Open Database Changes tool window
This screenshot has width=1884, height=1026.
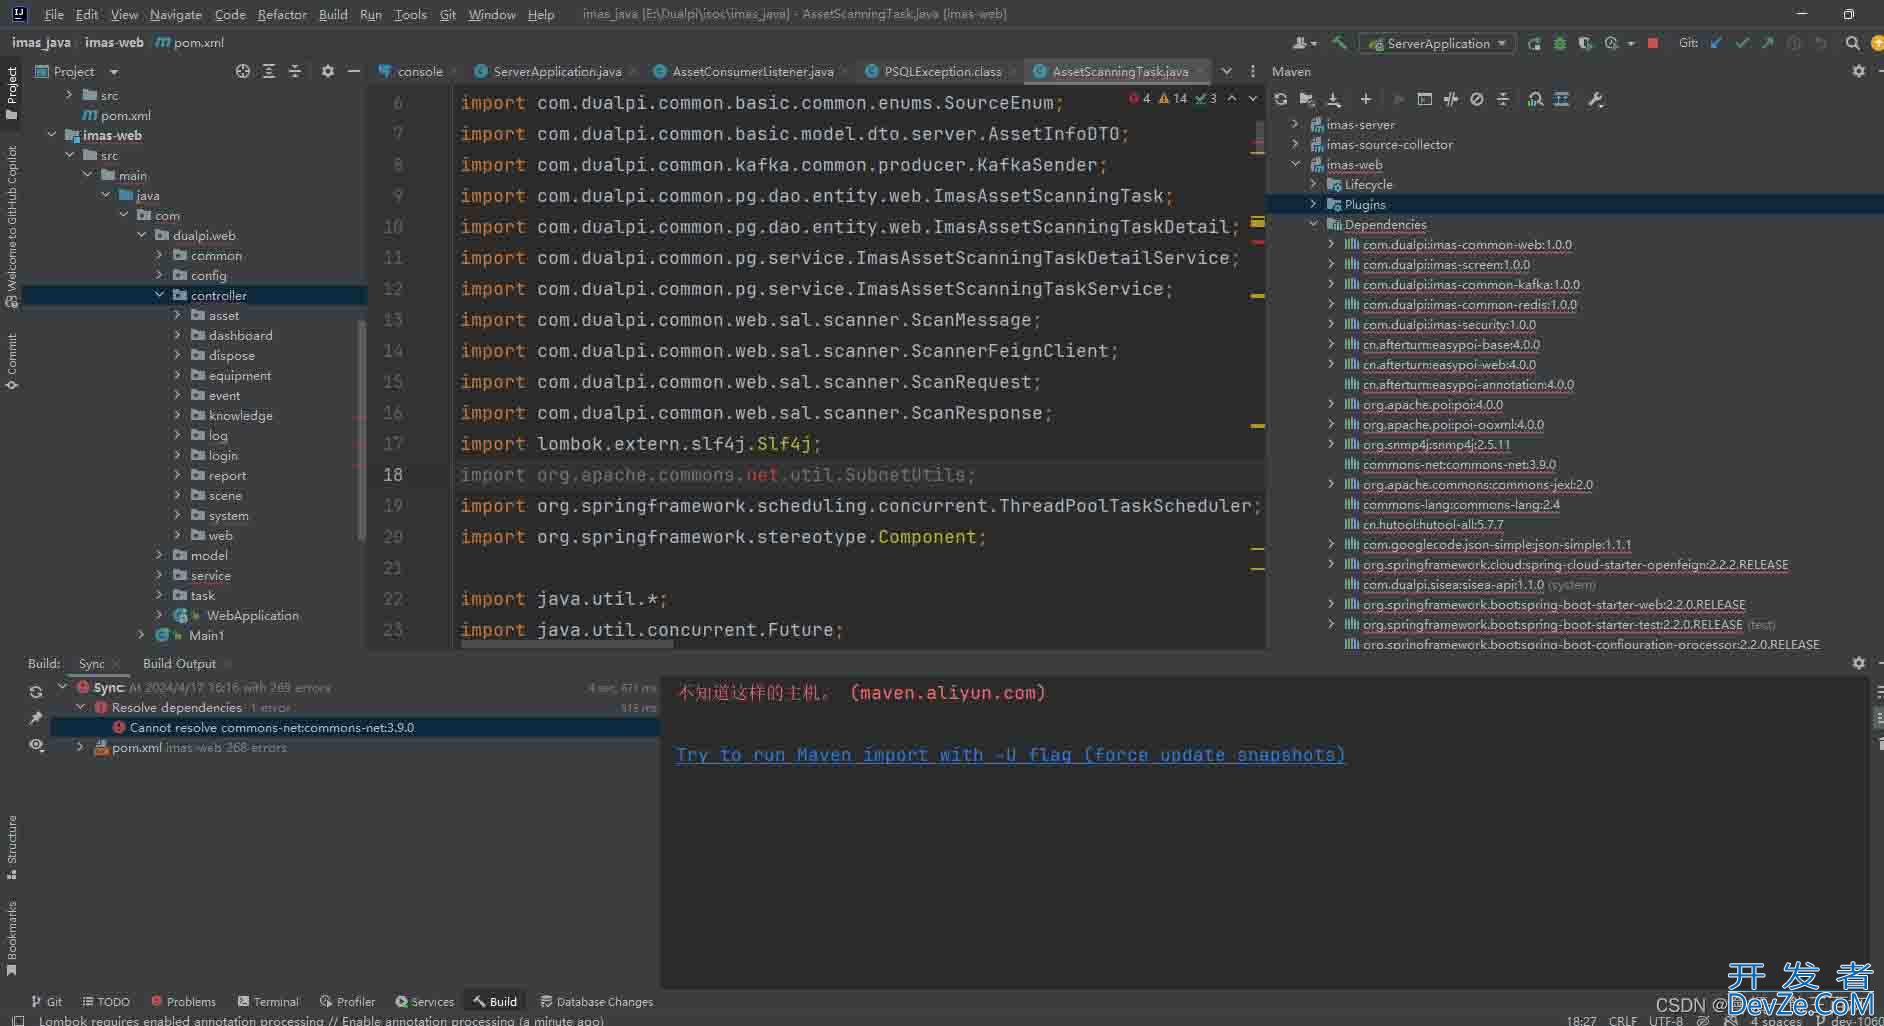tap(596, 1001)
